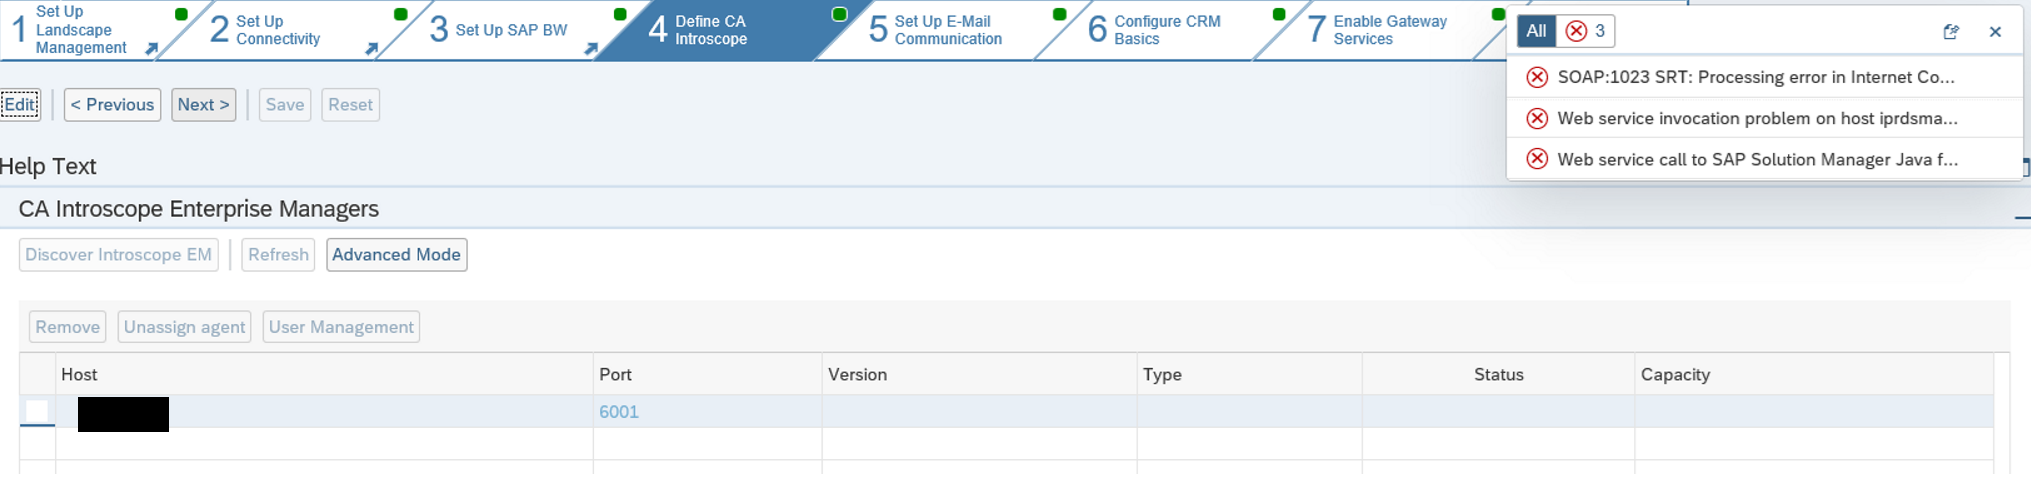This screenshot has height=478, width=2032.
Task: Click the green status indicator on step 4
Action: (840, 14)
